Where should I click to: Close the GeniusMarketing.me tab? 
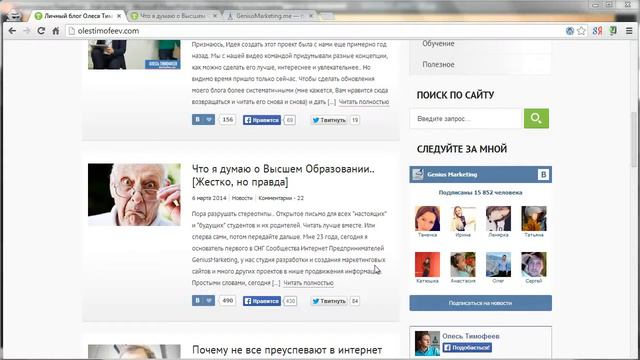click(311, 16)
